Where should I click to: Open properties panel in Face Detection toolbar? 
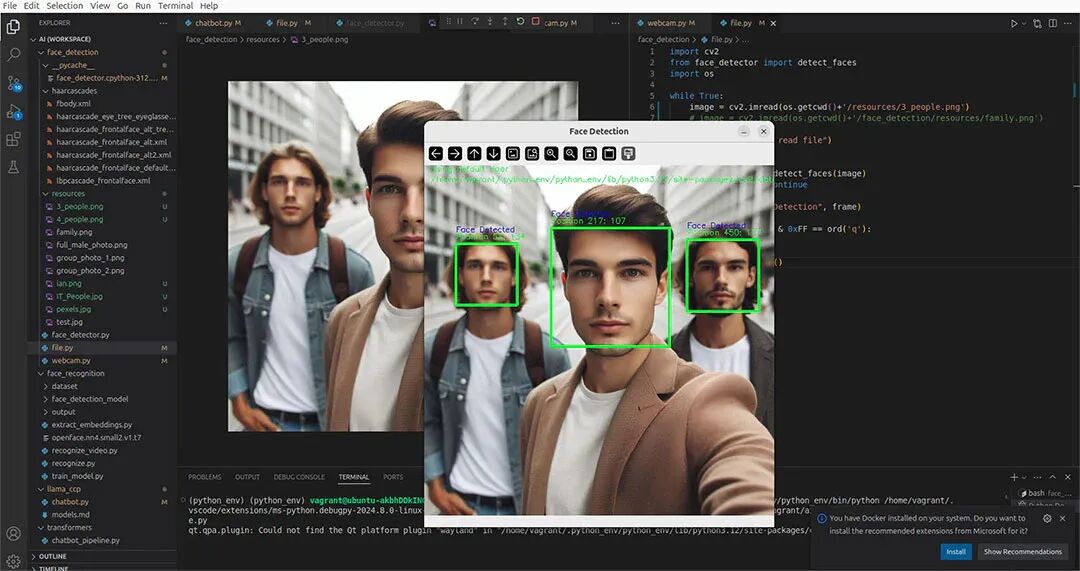627,153
